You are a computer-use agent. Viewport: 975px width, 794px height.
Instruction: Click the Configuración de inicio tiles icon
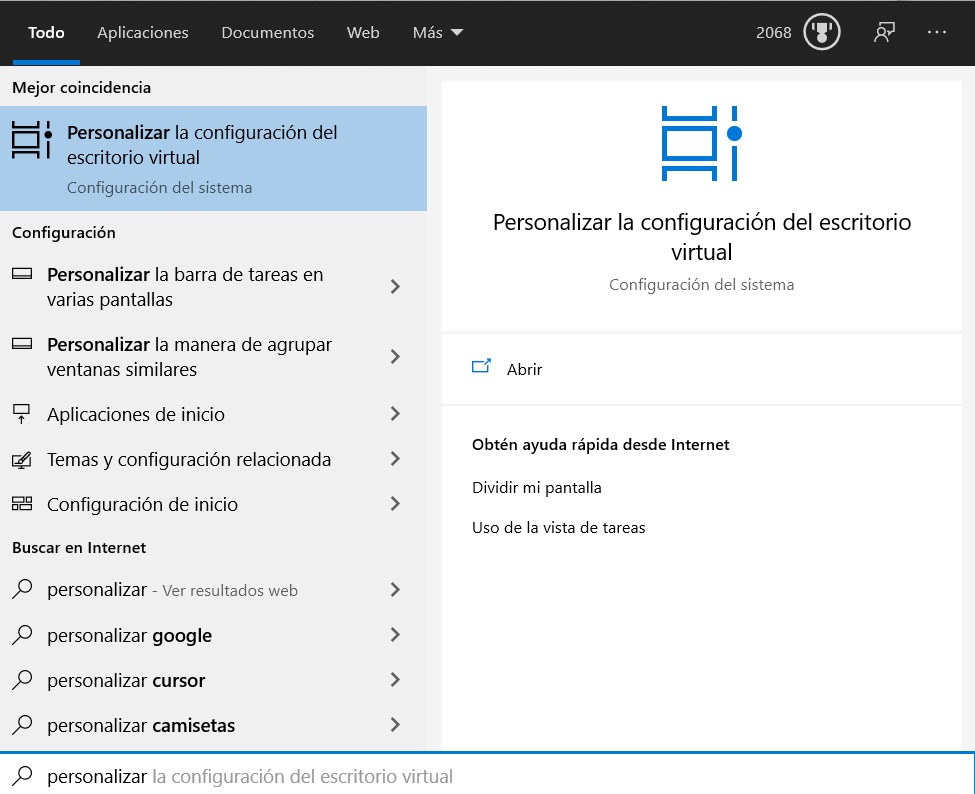(22, 504)
